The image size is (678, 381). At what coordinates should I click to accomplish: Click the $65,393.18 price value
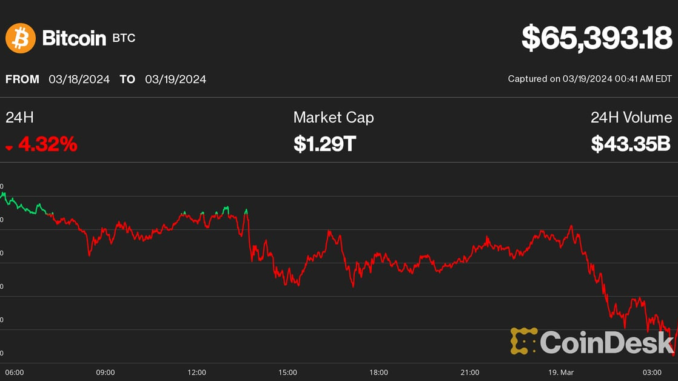tap(597, 38)
